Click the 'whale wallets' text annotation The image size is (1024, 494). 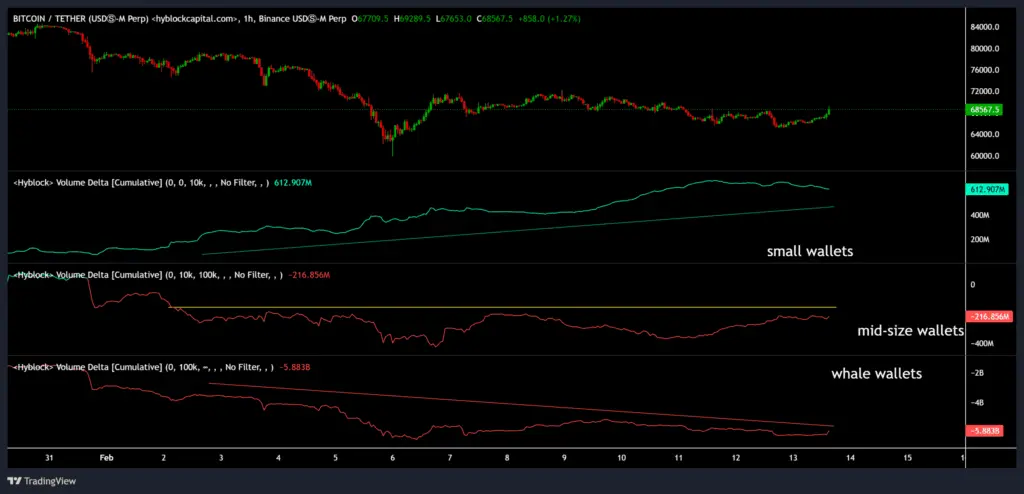(x=876, y=374)
